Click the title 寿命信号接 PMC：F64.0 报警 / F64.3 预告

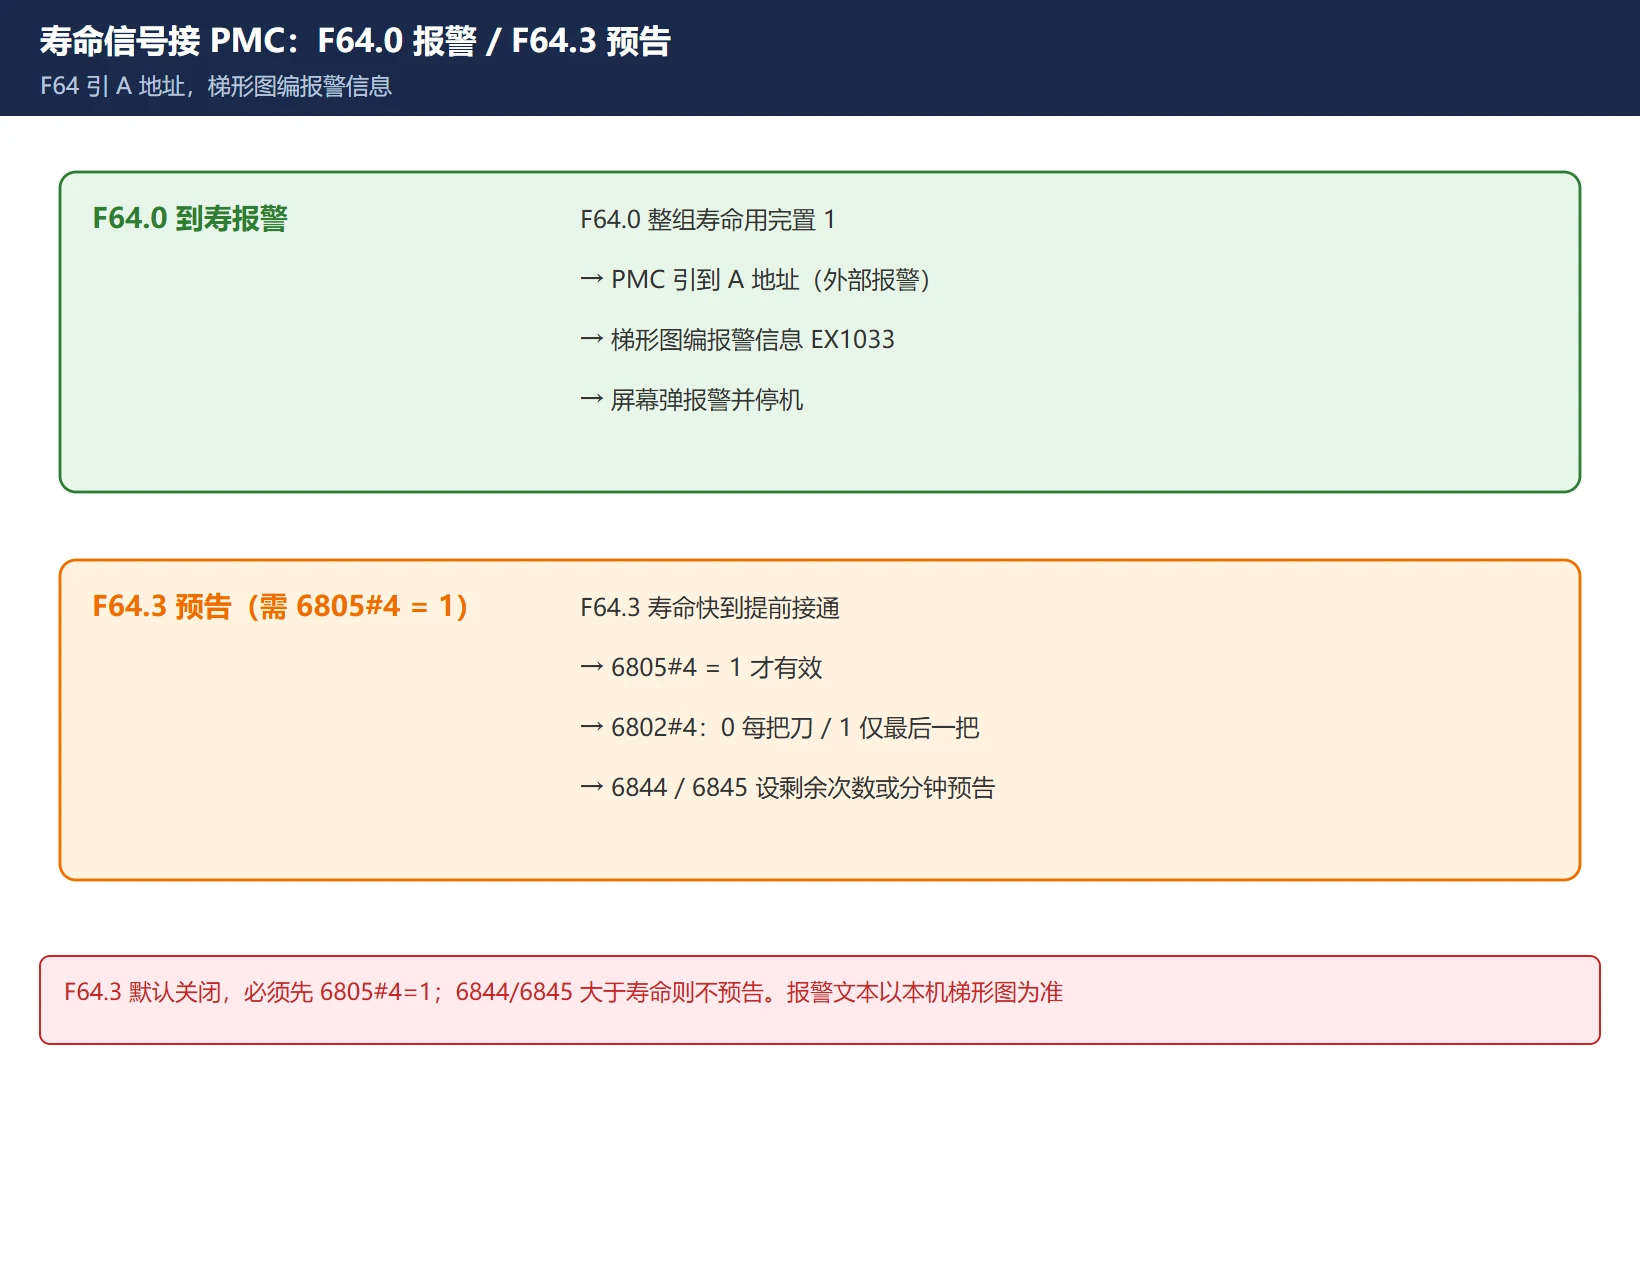355,41
